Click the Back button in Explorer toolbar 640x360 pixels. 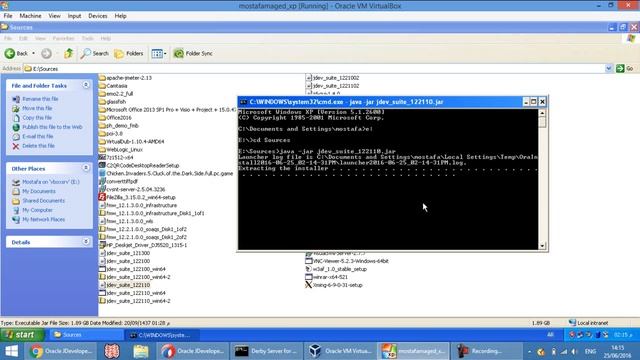(x=16, y=53)
